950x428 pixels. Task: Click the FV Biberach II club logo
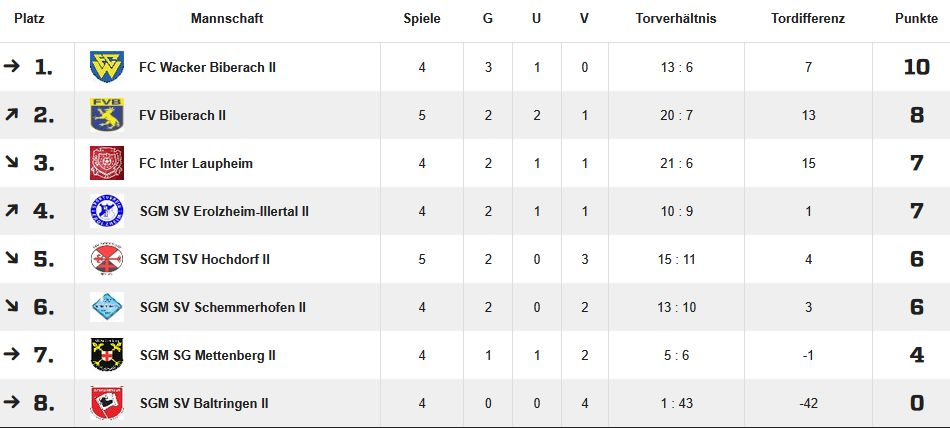point(107,115)
